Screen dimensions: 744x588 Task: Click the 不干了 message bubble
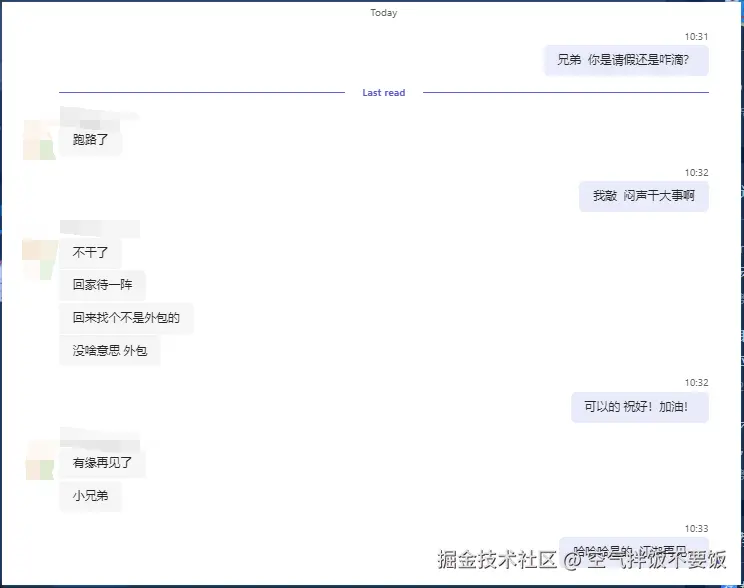[x=90, y=253]
